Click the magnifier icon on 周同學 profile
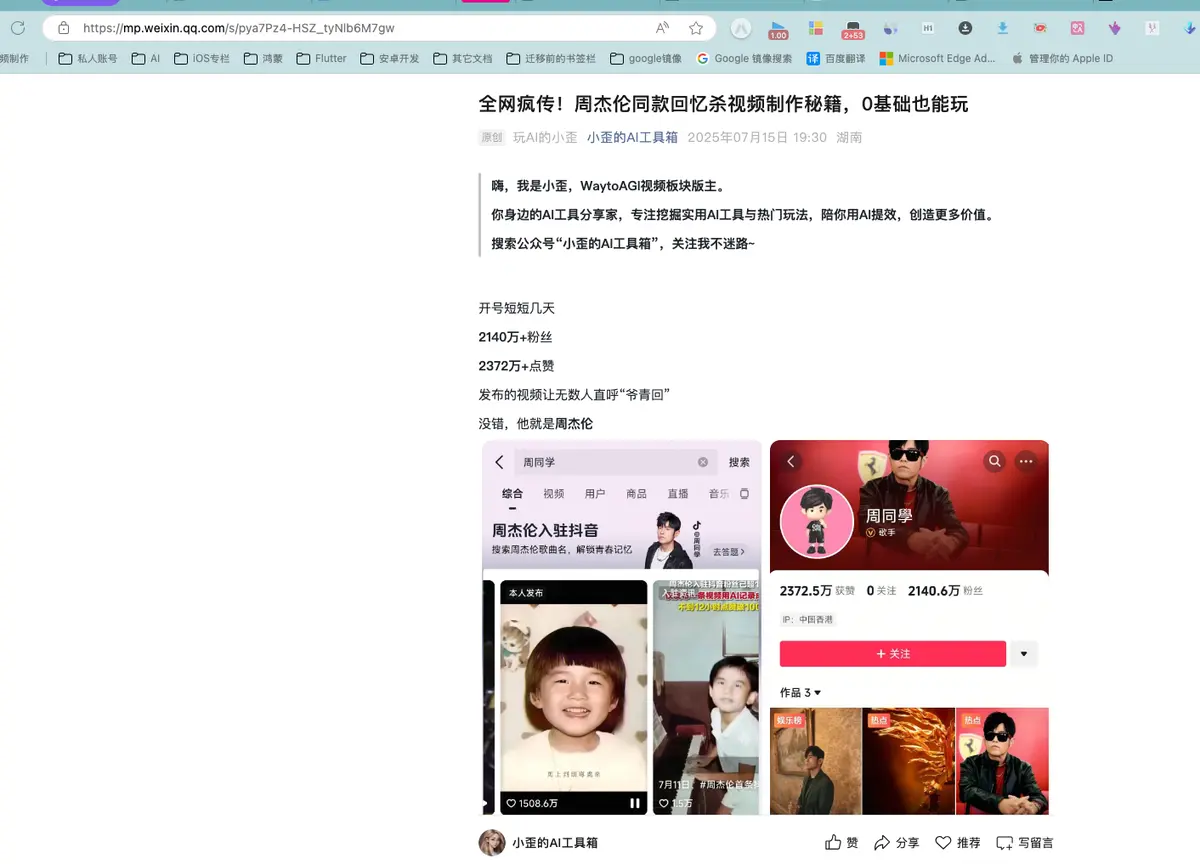 [995, 461]
